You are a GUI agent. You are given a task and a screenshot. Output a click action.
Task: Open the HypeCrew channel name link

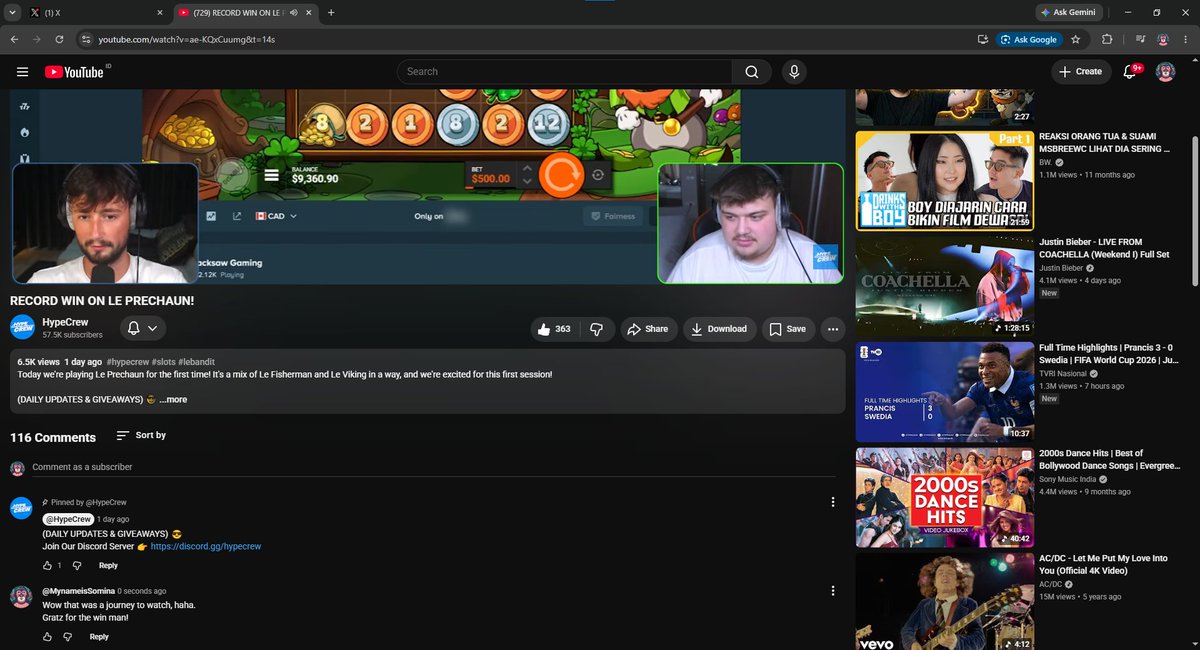65,323
